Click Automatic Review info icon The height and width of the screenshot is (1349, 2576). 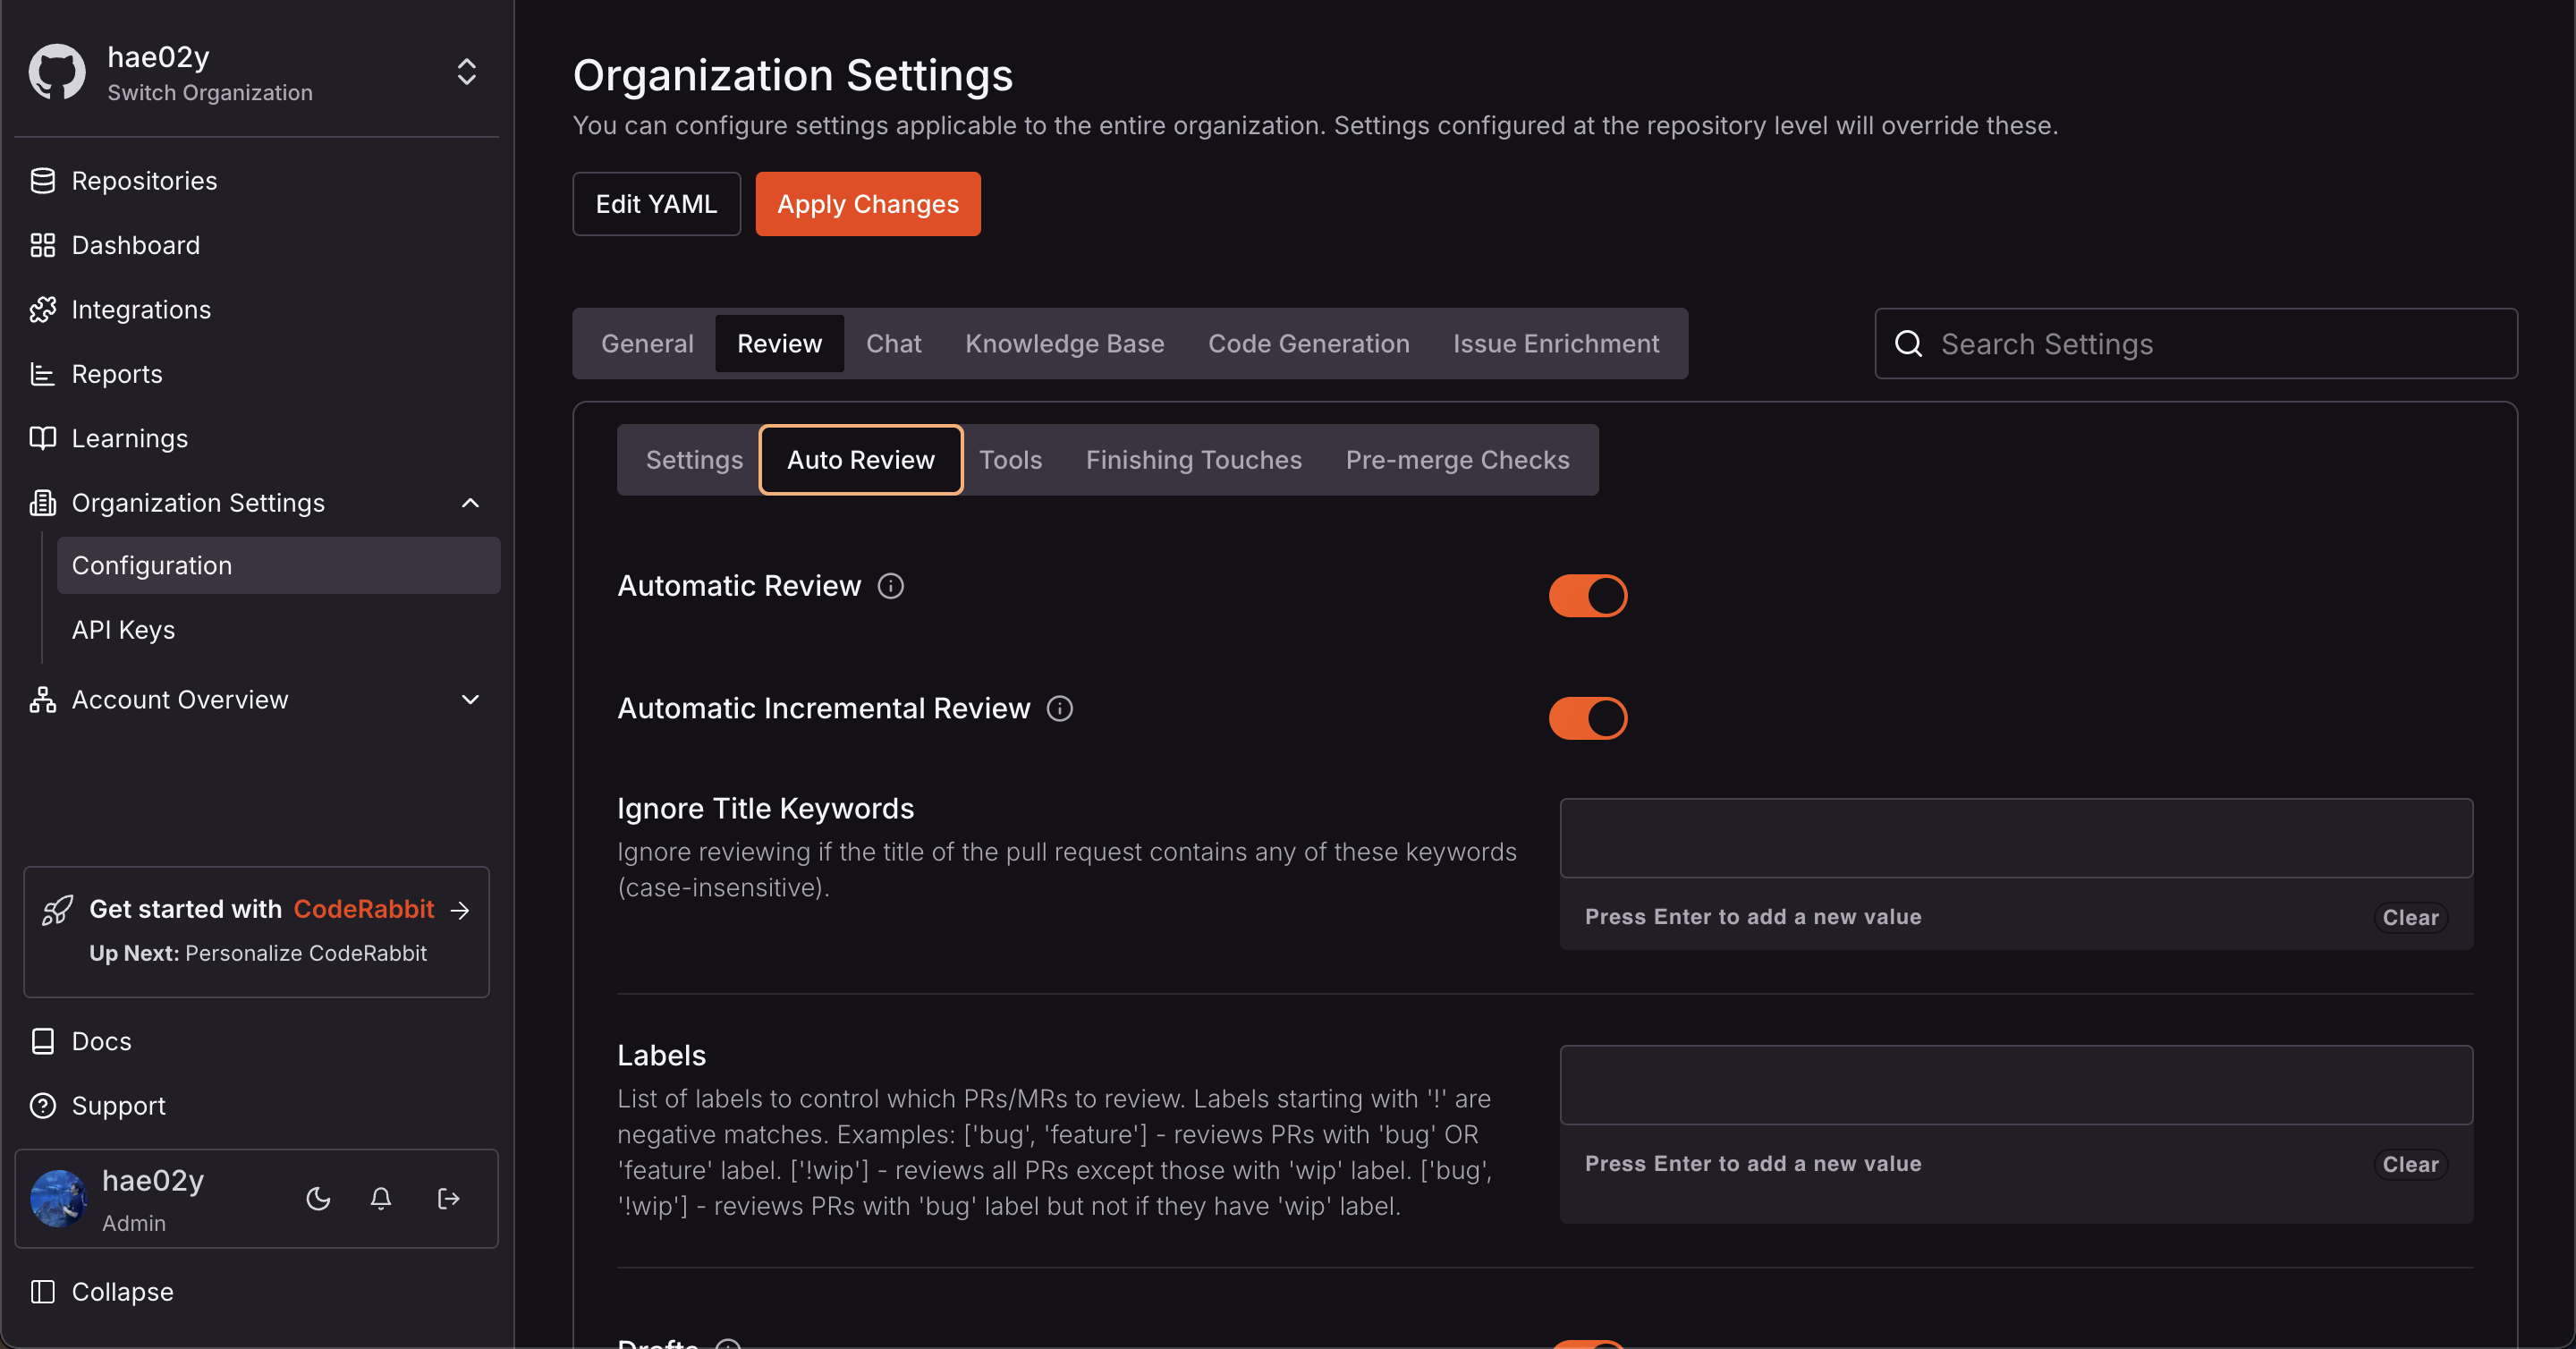[x=890, y=586]
